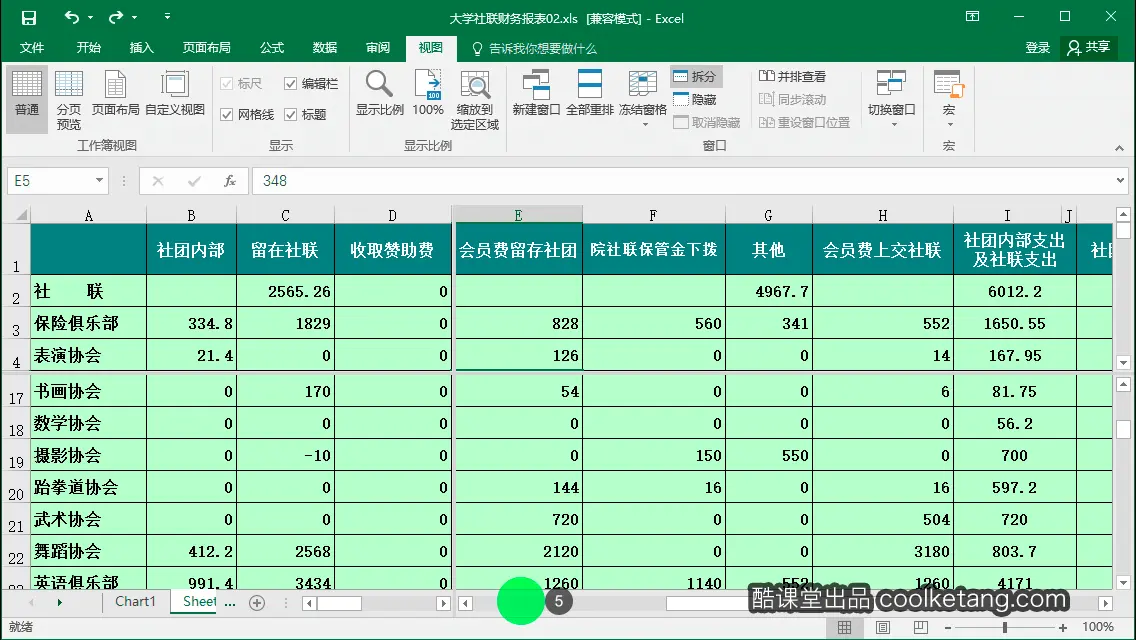
Task: Open the Home (开始) tab
Action: coord(88,48)
